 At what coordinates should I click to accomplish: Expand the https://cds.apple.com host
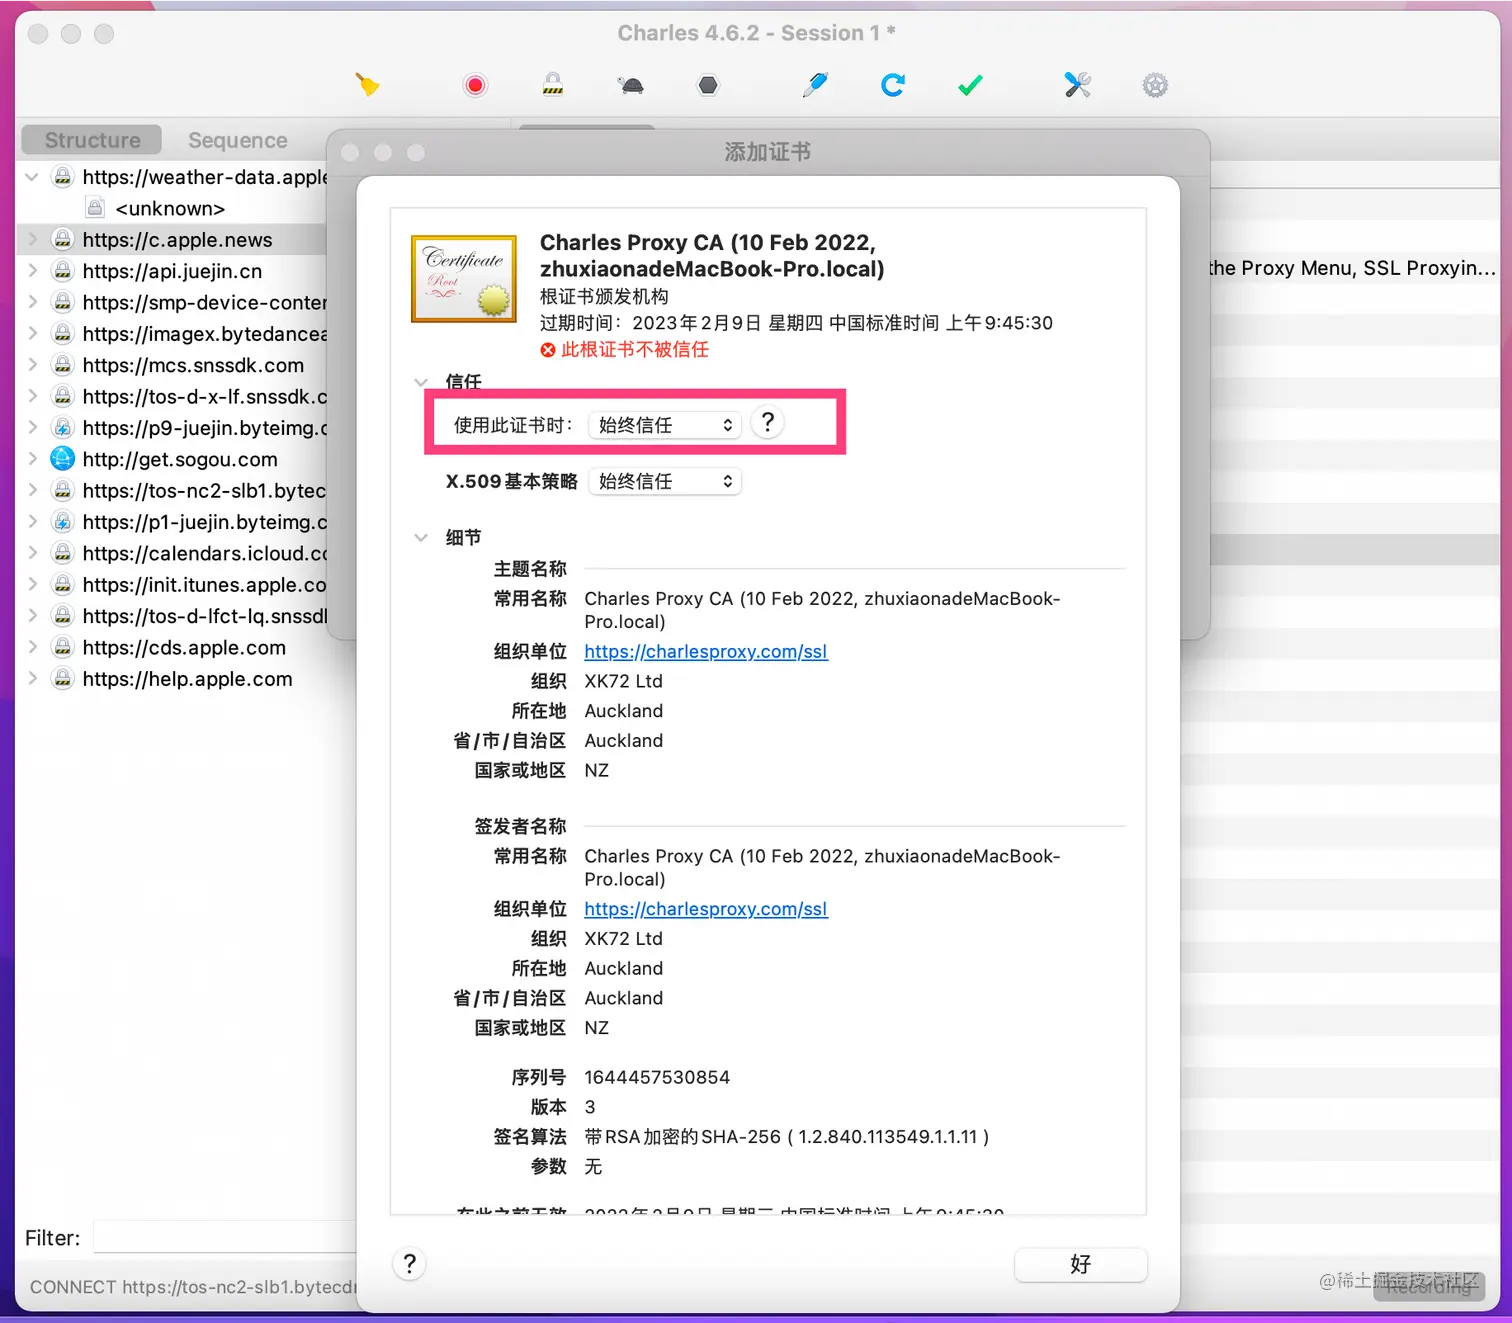pos(32,647)
